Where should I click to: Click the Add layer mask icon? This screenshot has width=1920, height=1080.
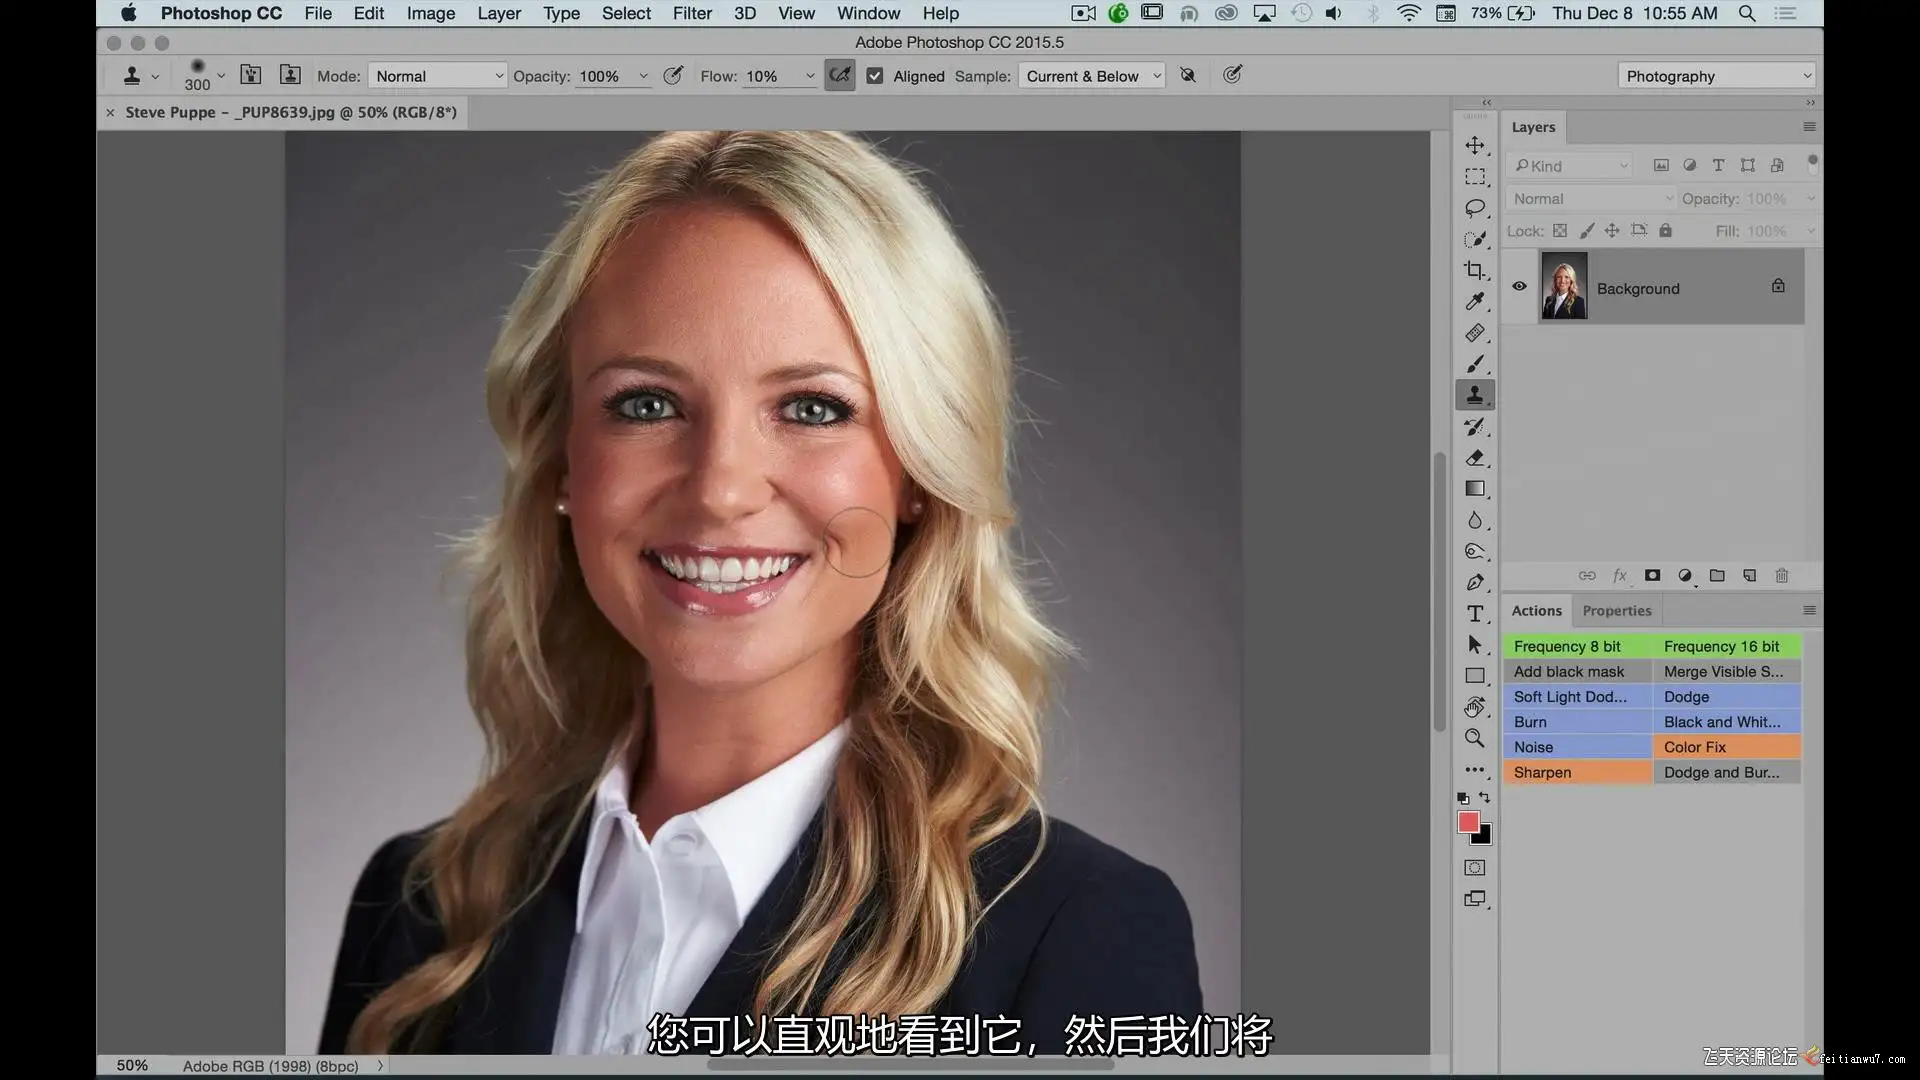(x=1652, y=576)
